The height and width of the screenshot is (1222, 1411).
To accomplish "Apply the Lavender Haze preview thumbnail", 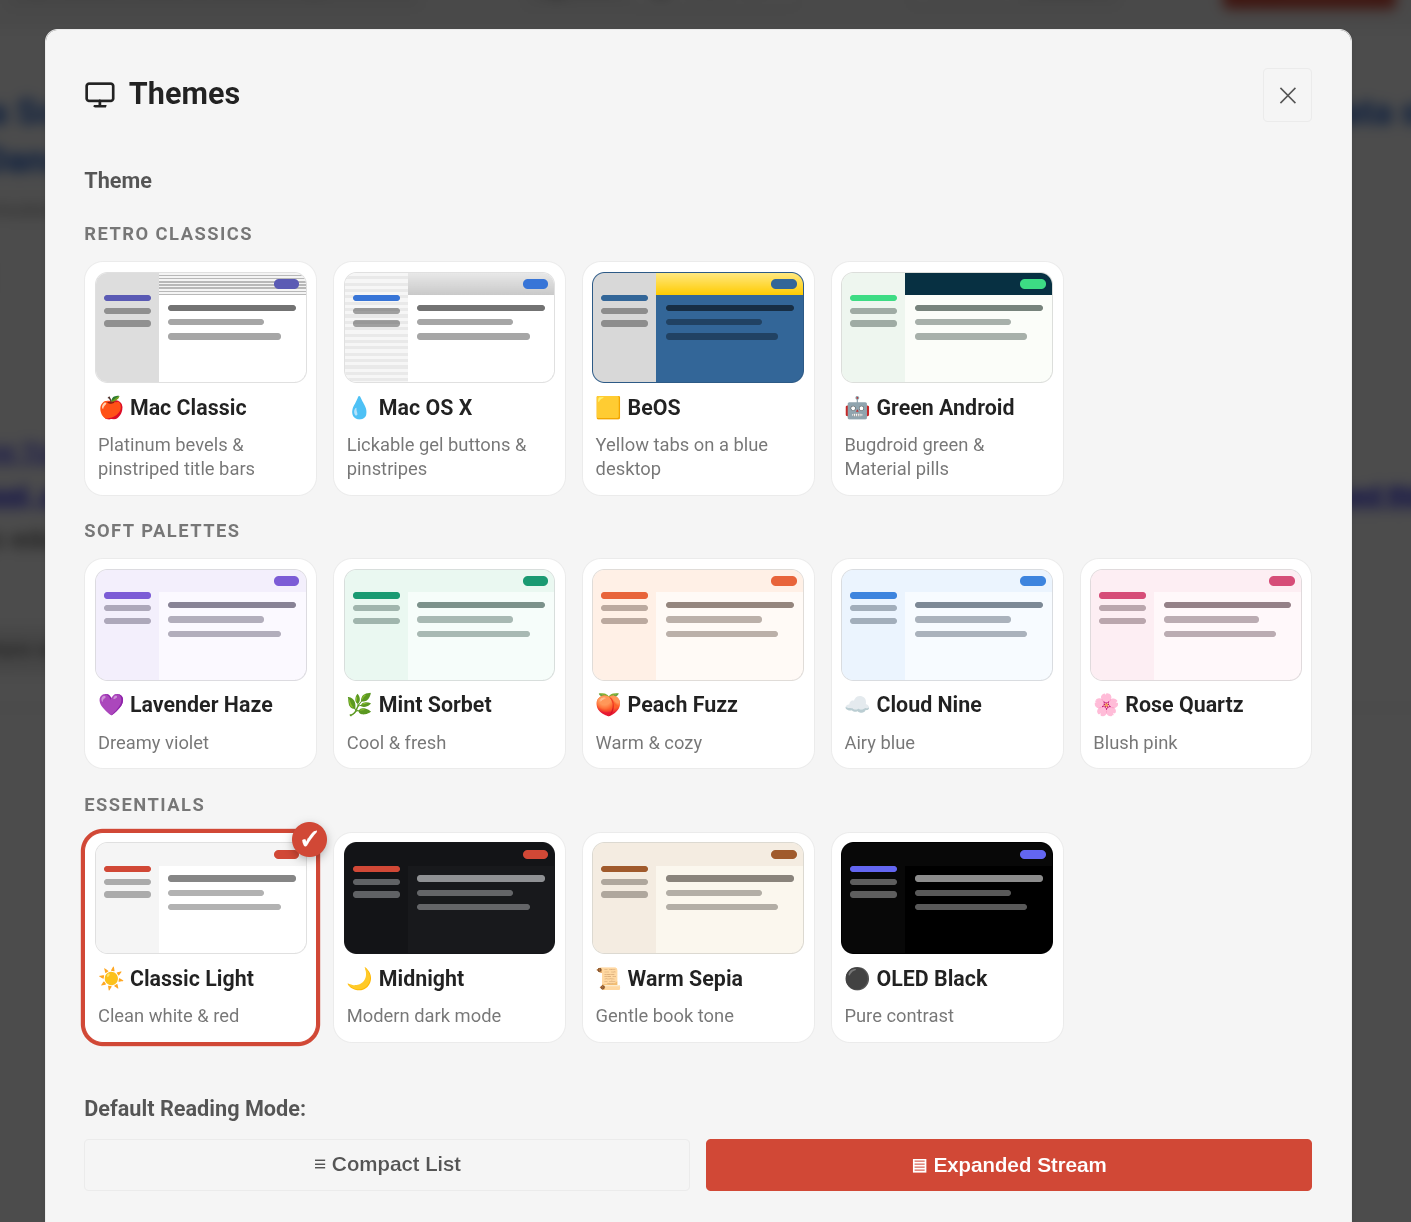I will point(201,625).
